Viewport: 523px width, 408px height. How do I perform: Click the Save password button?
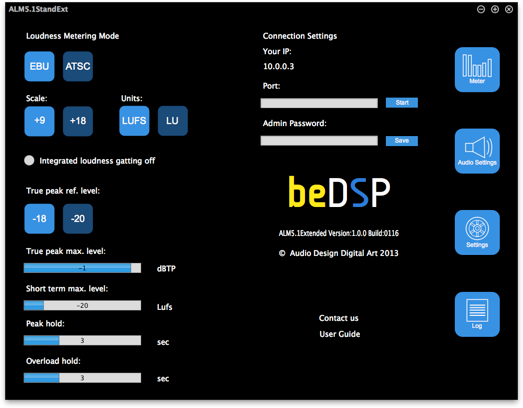pyautogui.click(x=402, y=141)
